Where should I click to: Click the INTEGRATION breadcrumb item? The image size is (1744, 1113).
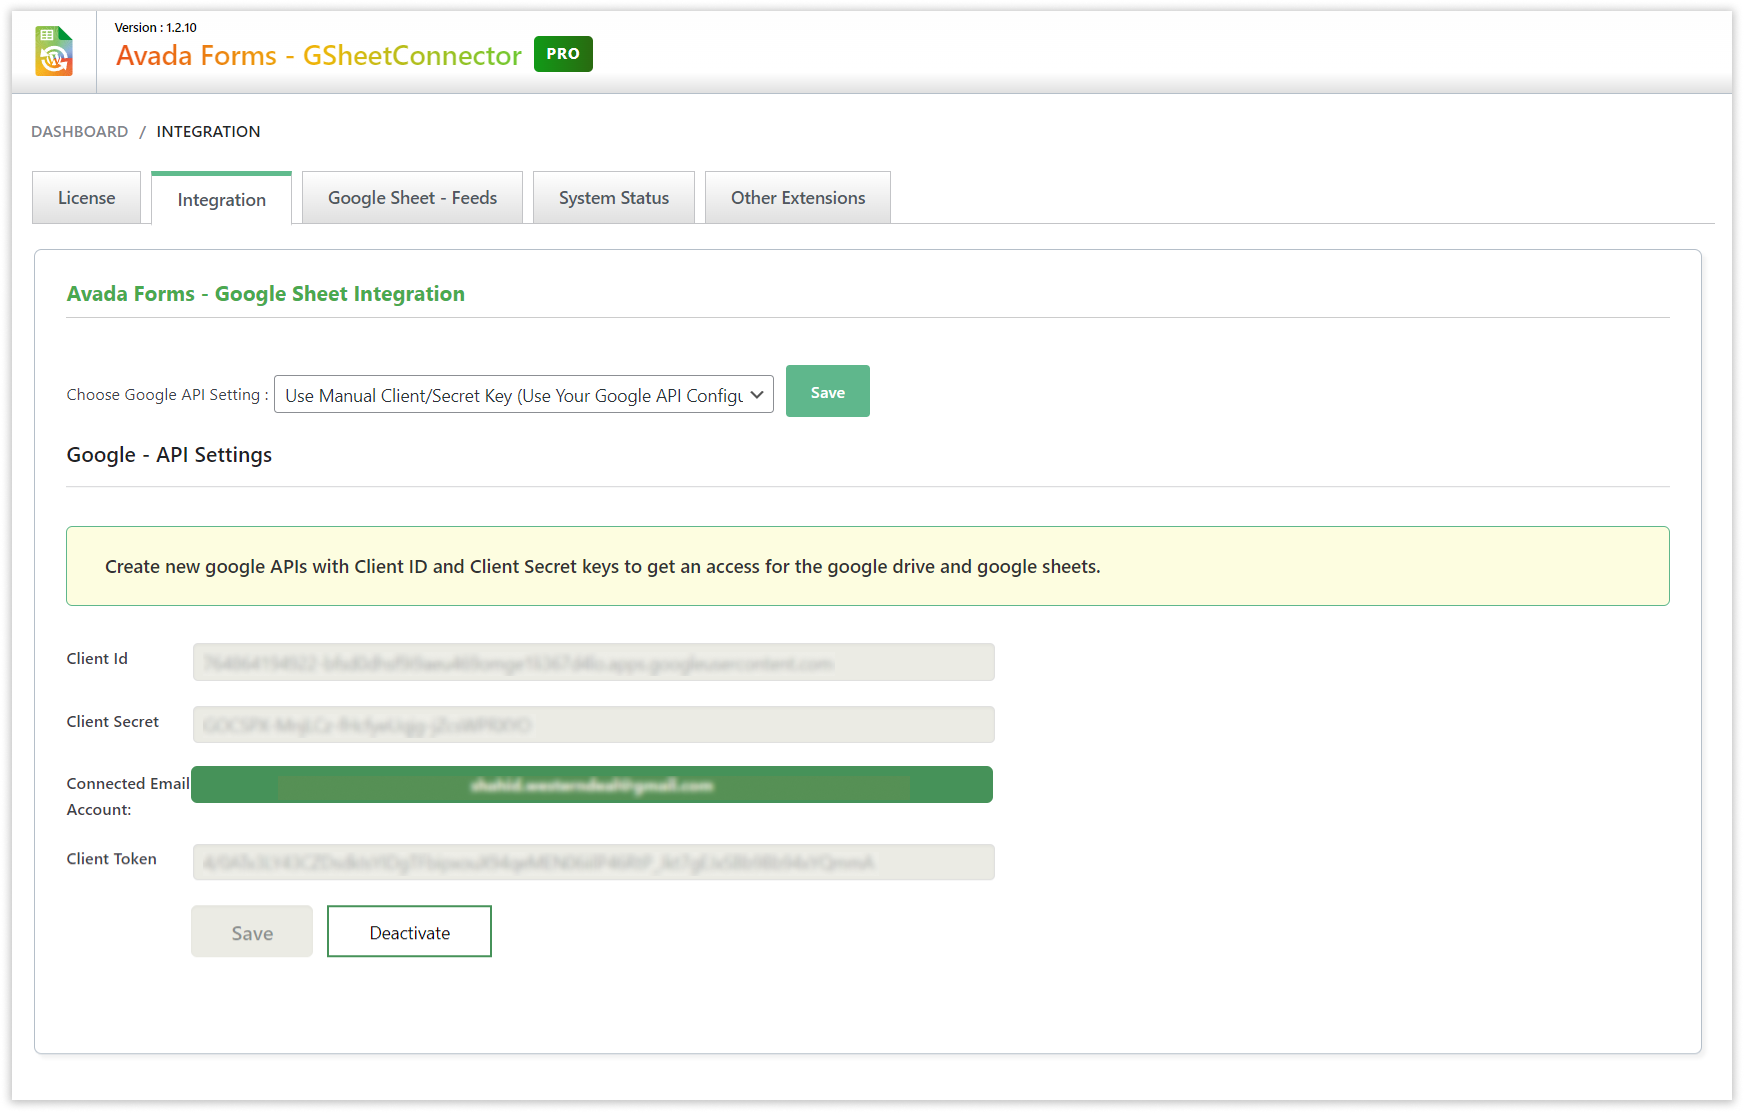click(x=208, y=131)
